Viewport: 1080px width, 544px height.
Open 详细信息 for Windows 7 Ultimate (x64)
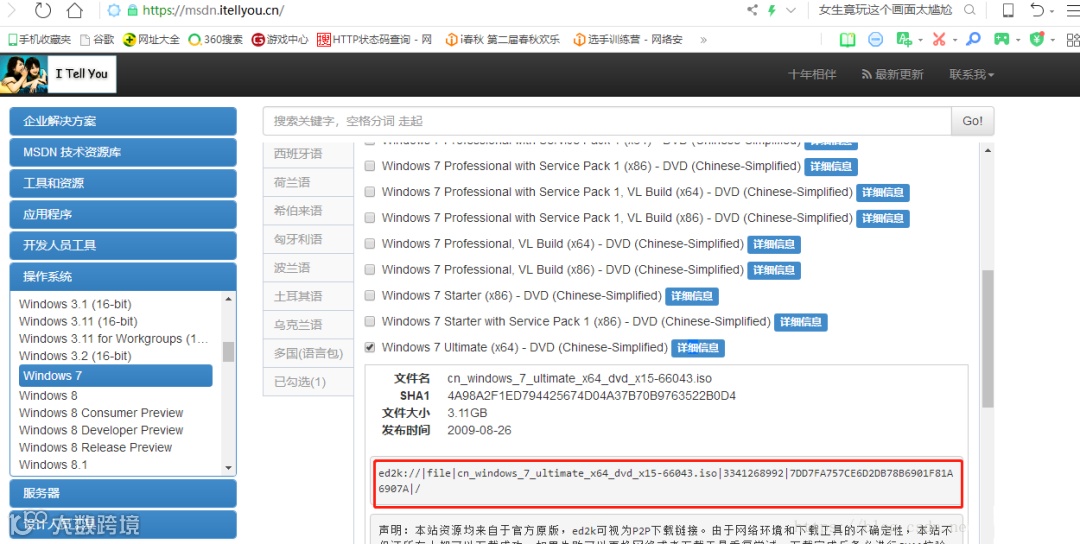click(x=698, y=348)
